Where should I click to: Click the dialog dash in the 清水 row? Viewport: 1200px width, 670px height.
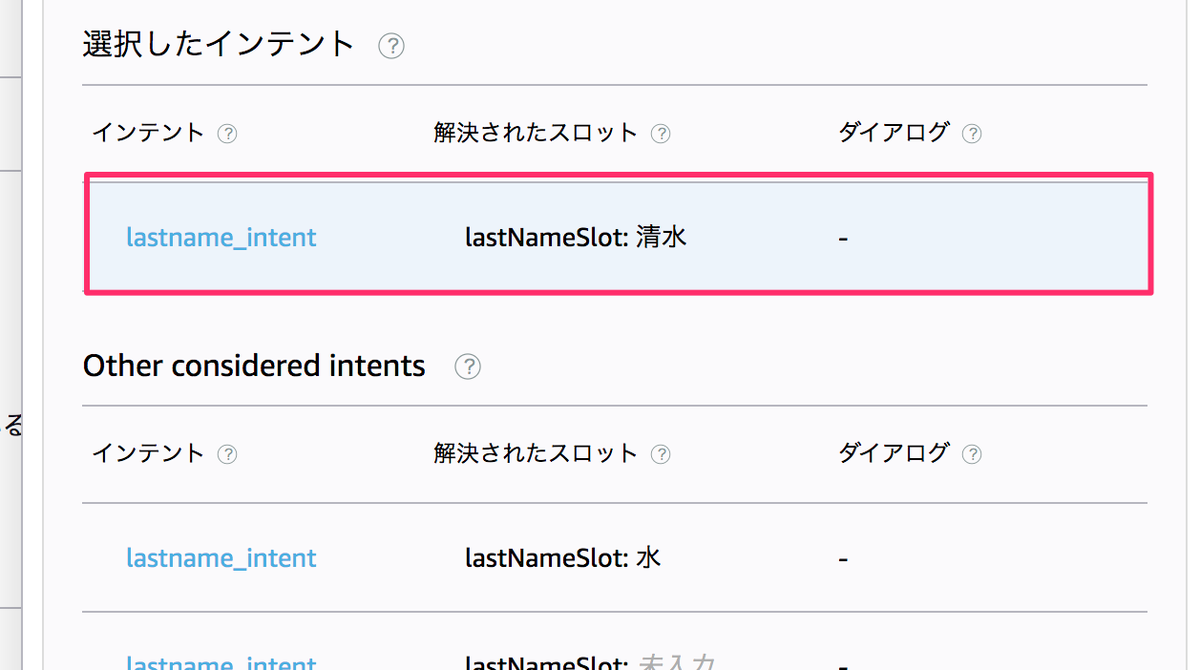[x=844, y=239]
